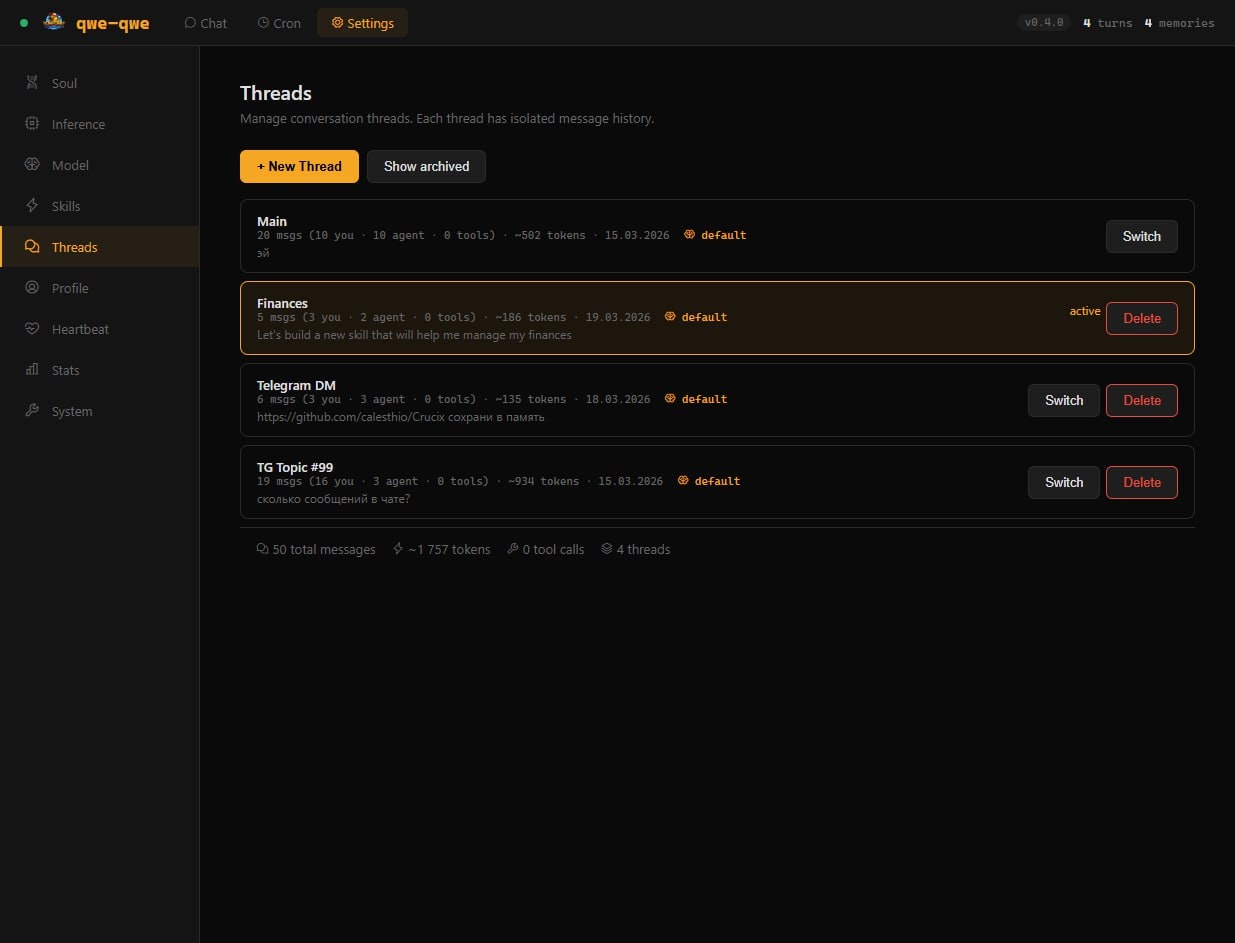Click the Stats bar chart icon
The height and width of the screenshot is (943, 1235).
click(x=32, y=370)
